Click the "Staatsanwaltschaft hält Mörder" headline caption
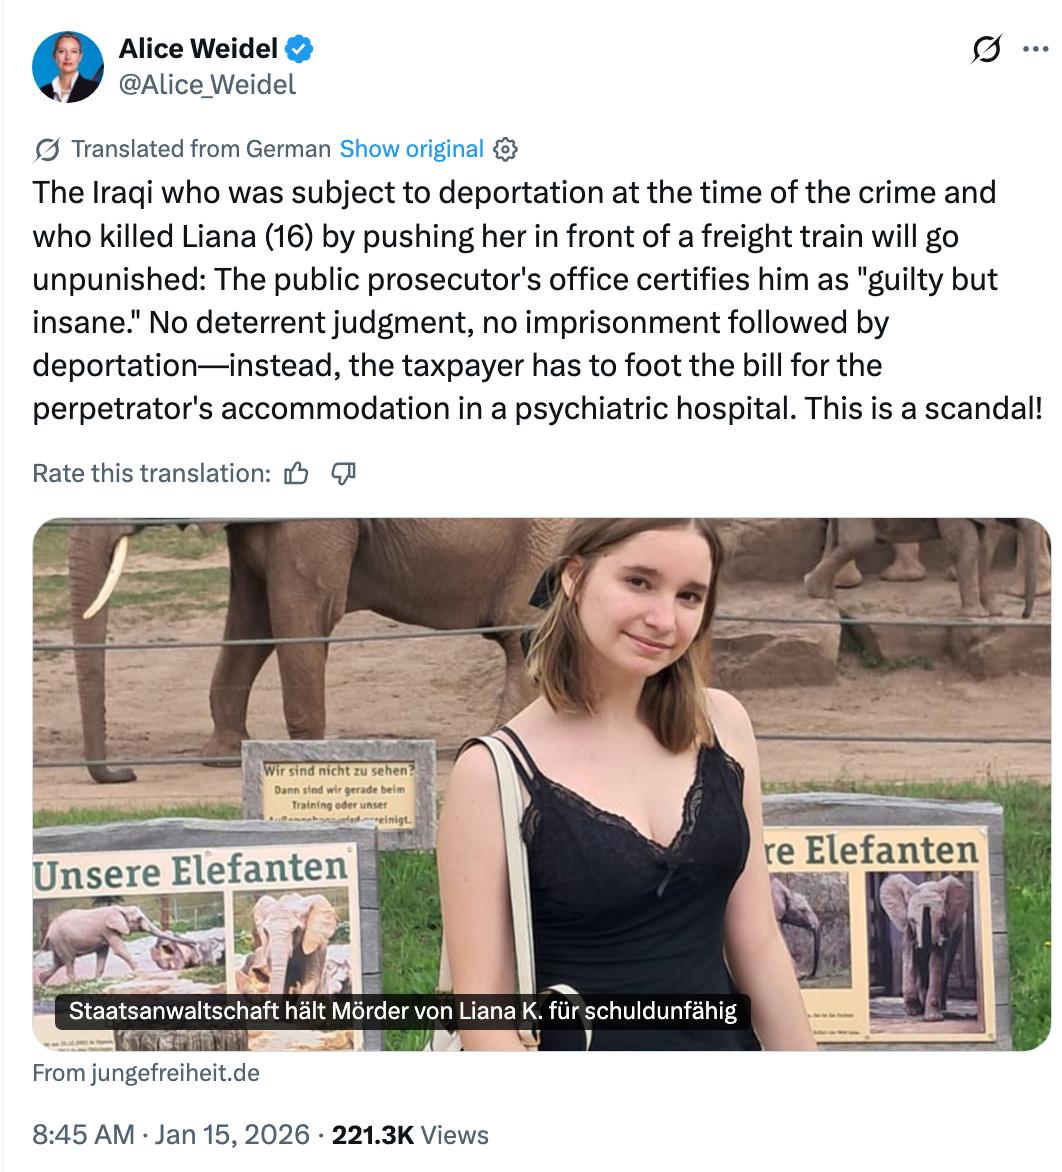This screenshot has height=1172, width=1062. coord(402,1011)
